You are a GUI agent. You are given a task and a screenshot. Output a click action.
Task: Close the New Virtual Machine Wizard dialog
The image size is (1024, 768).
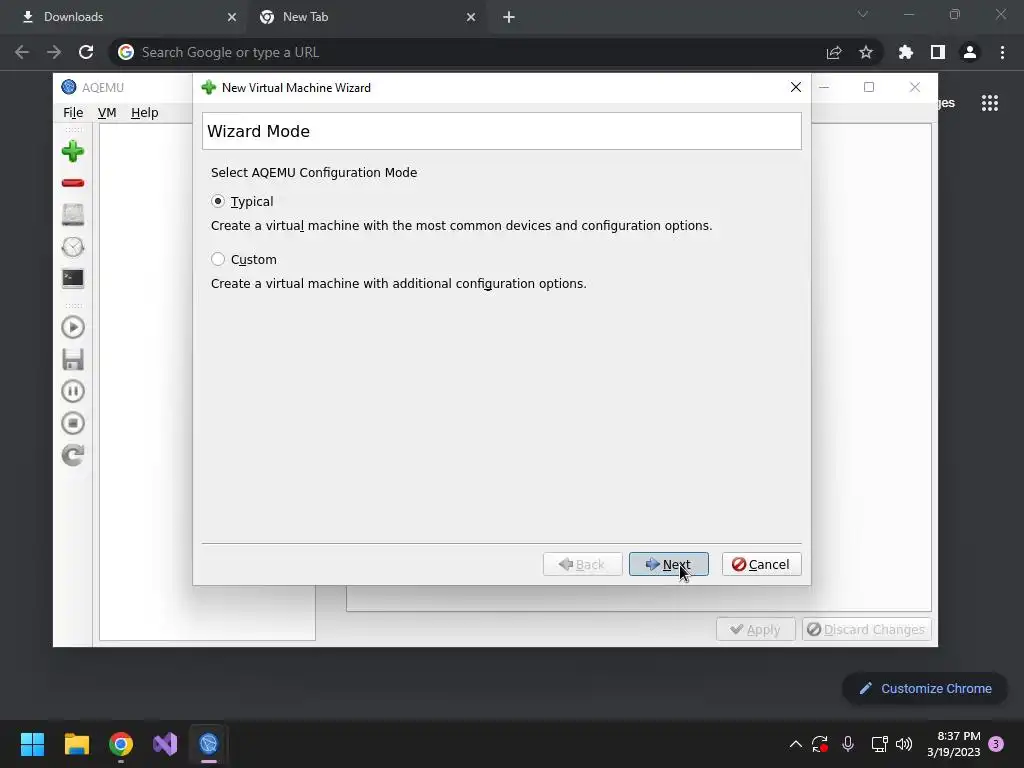click(x=795, y=87)
